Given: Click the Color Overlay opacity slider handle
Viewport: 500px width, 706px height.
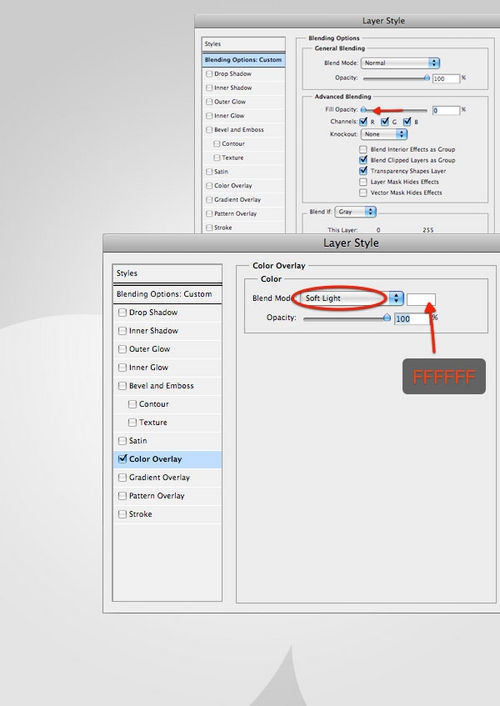Looking at the screenshot, I should pyautogui.click(x=386, y=318).
